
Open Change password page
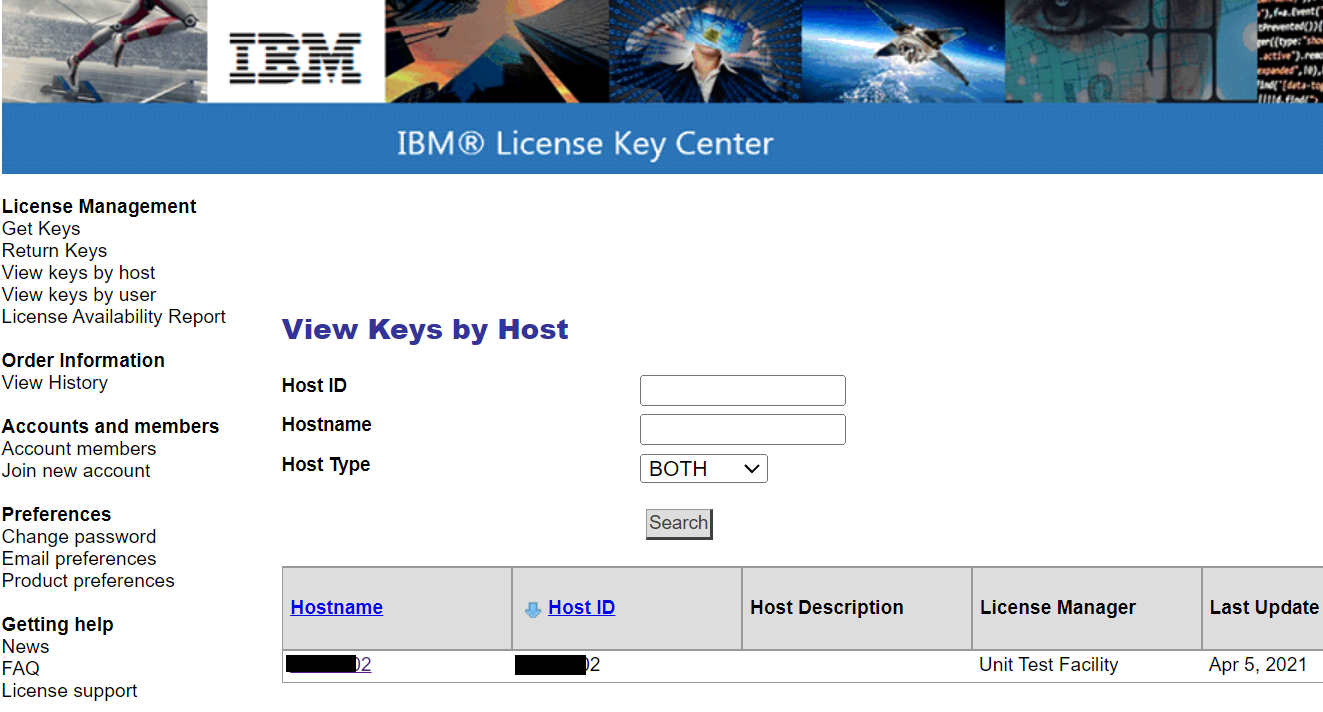(x=79, y=537)
